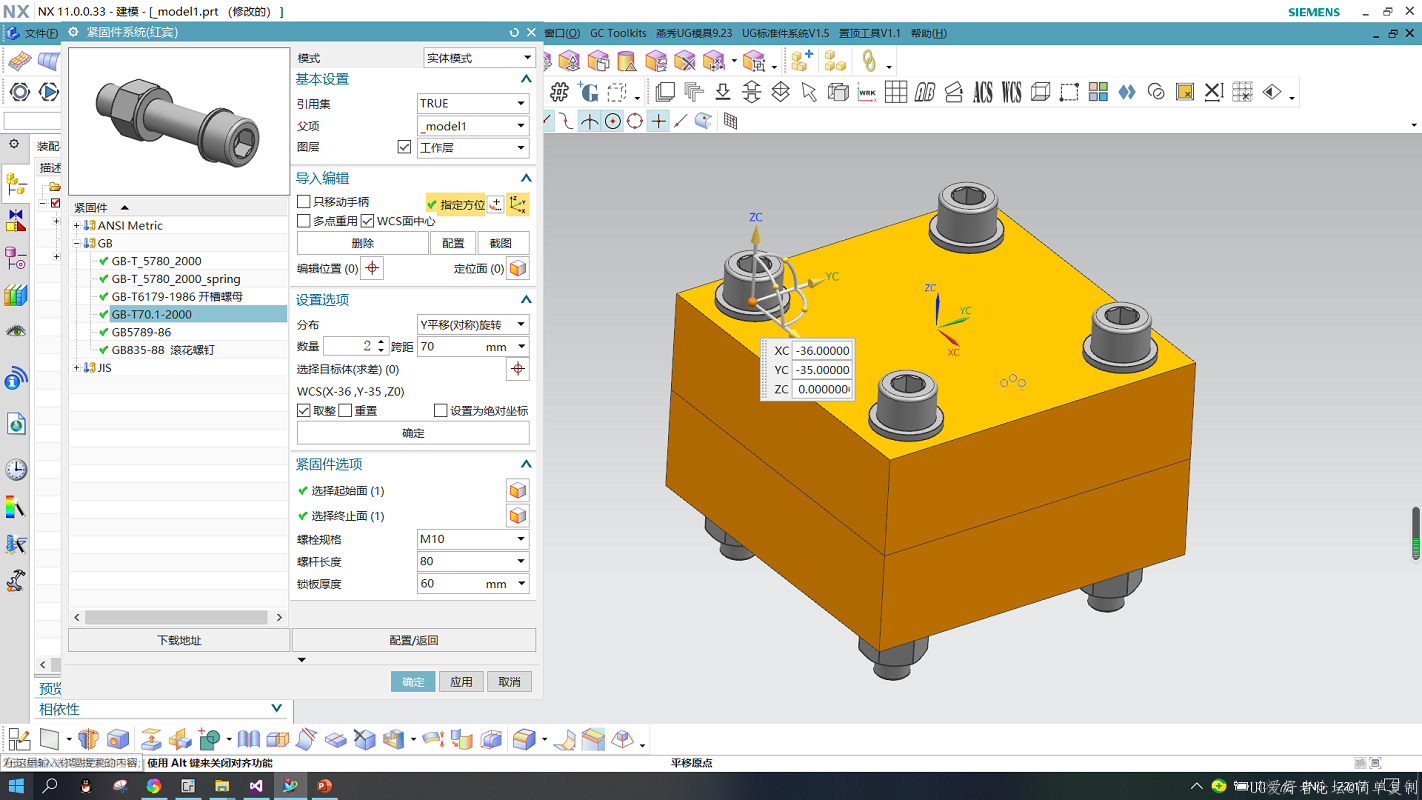
Task: Open Windows search magnifier on taskbar
Action: [51, 786]
